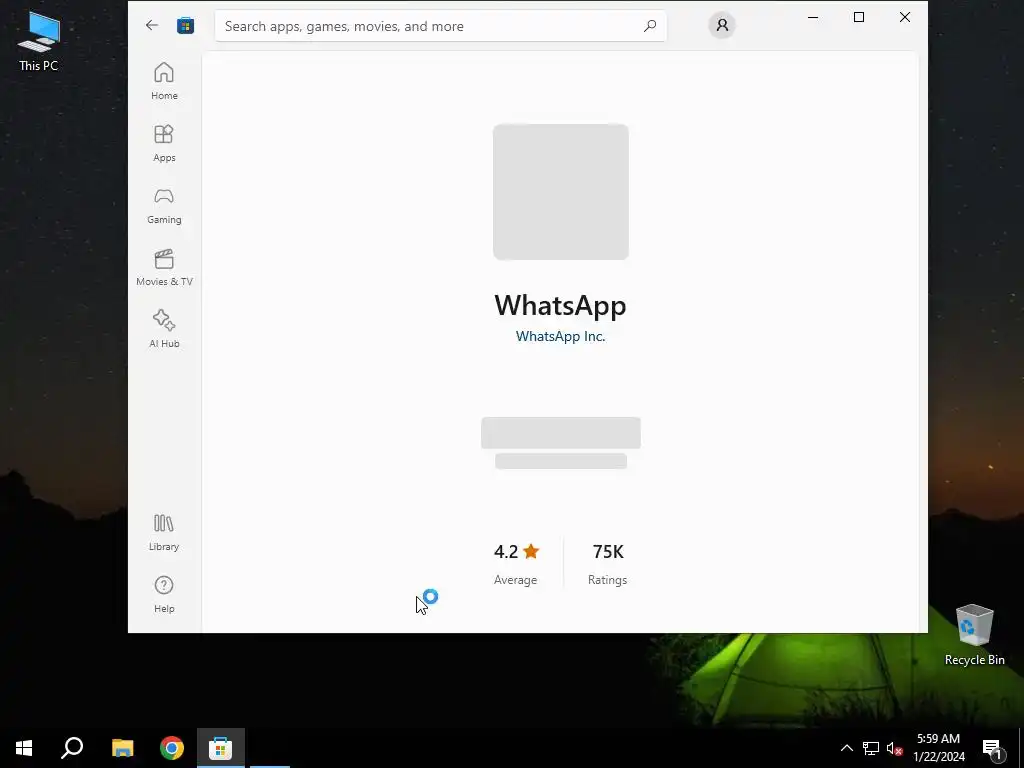Click the WhatsApp title text
This screenshot has height=768, width=1024.
(x=560, y=305)
